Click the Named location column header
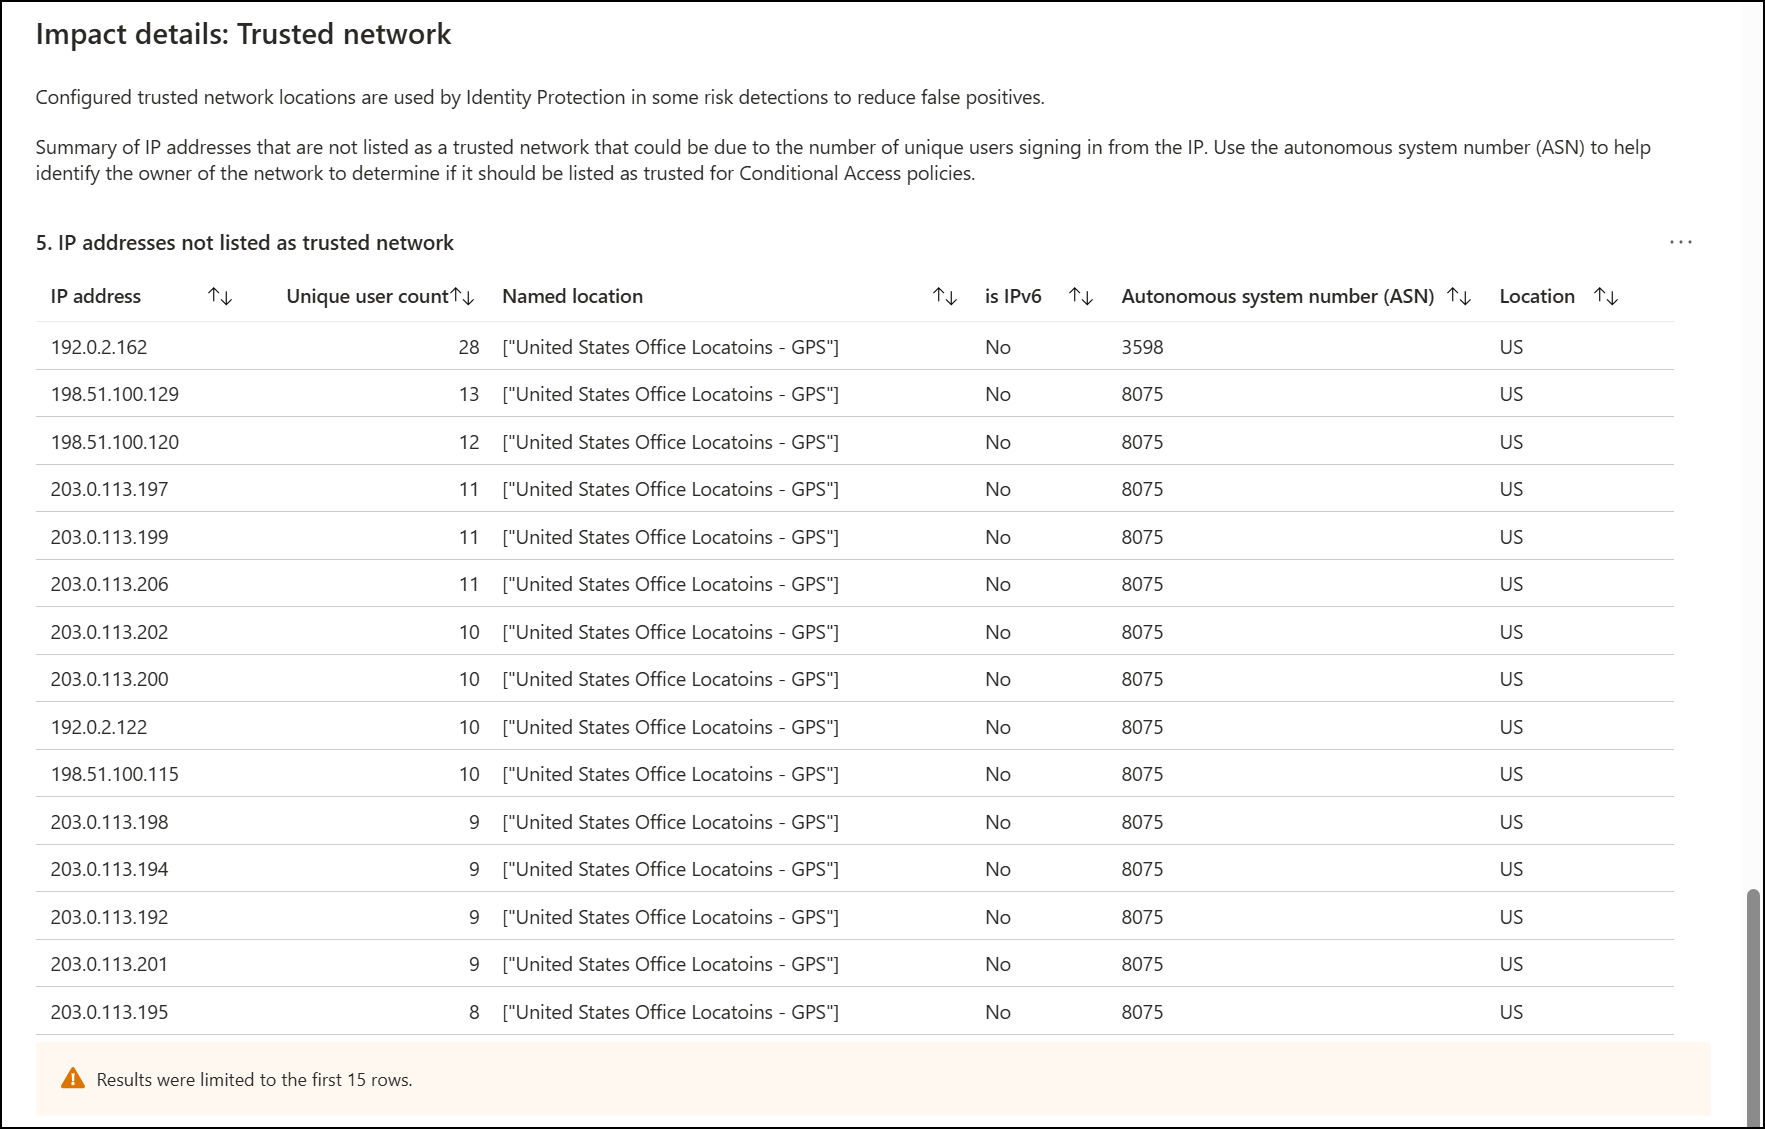 coord(572,296)
